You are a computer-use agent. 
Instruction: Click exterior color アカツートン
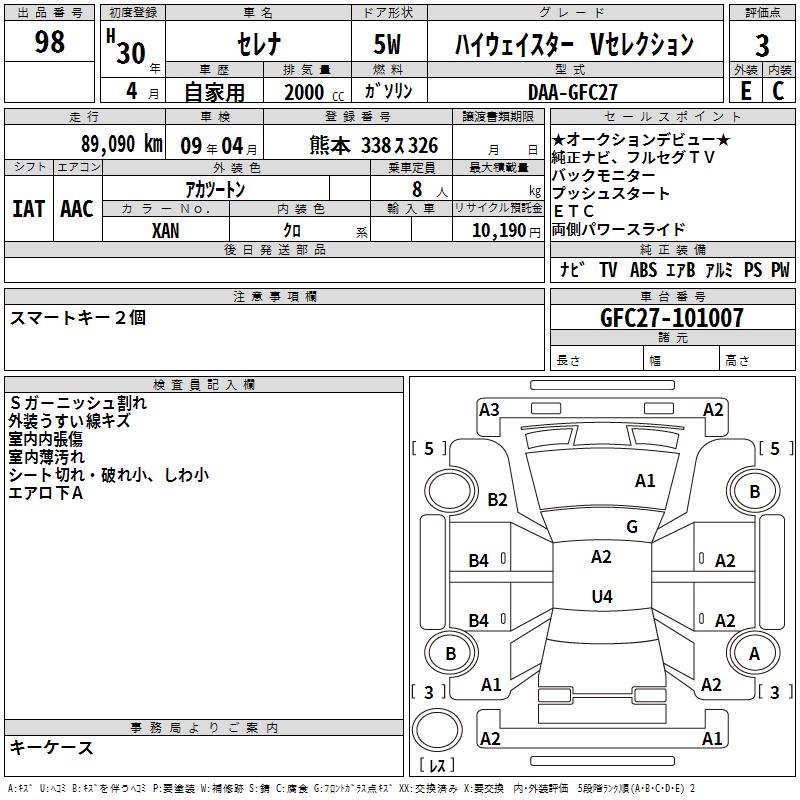click(215, 190)
